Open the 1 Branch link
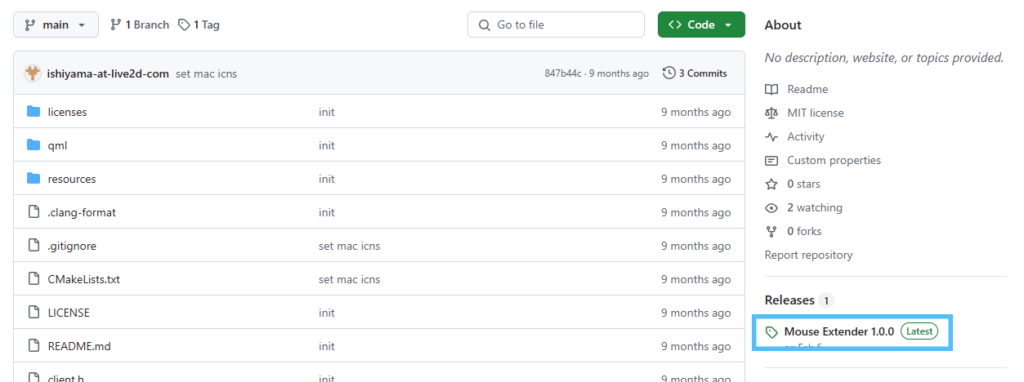The height and width of the screenshot is (382, 1024). [x=139, y=25]
